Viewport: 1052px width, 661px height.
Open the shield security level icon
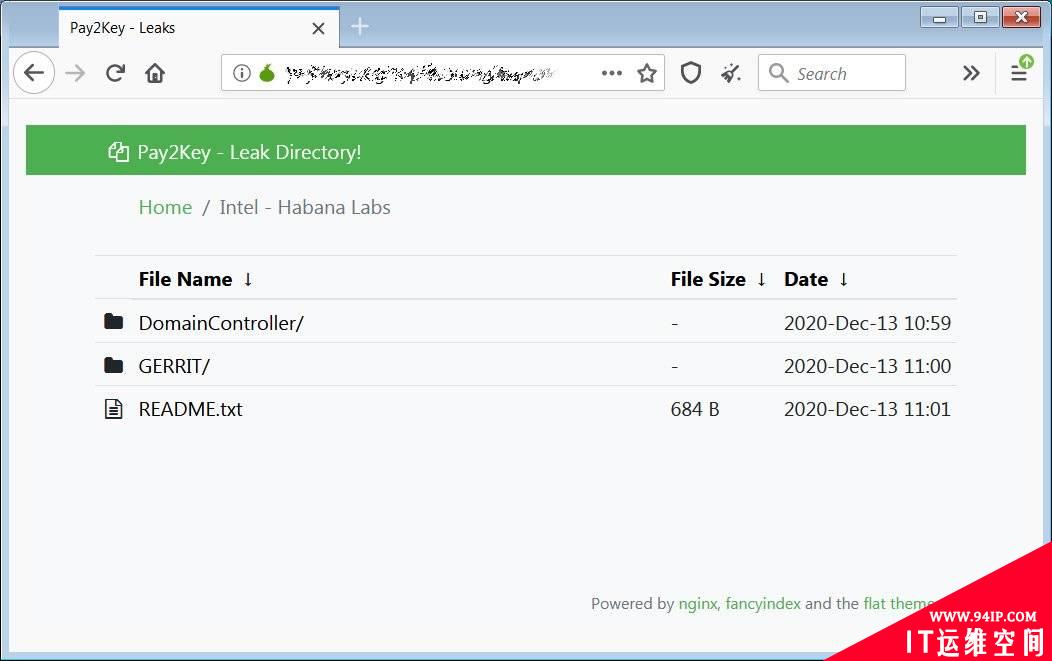[691, 72]
